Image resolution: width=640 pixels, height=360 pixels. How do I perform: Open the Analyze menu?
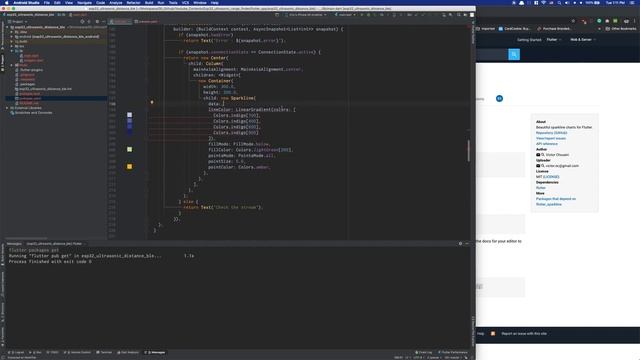point(116,2)
